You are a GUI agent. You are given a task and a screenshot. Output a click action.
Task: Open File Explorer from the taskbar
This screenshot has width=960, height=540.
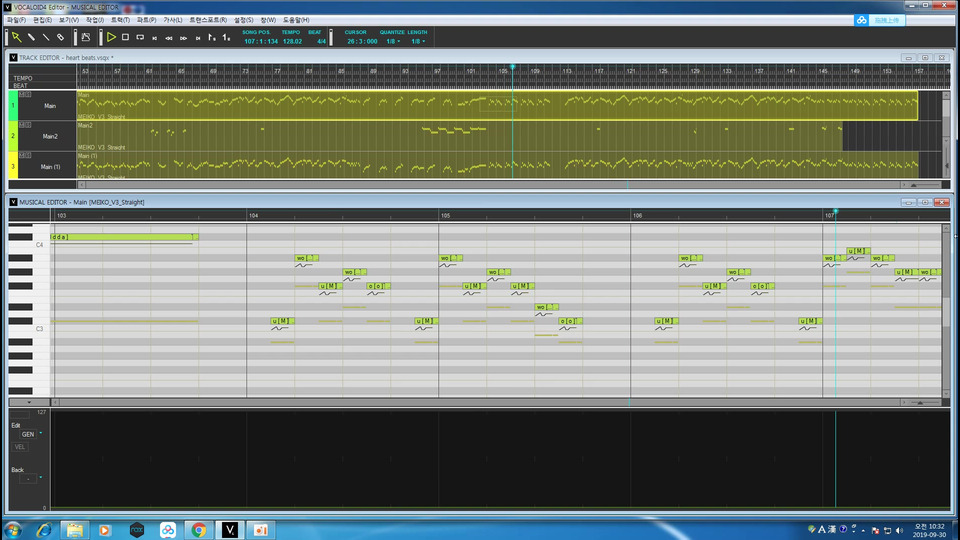[x=75, y=530]
